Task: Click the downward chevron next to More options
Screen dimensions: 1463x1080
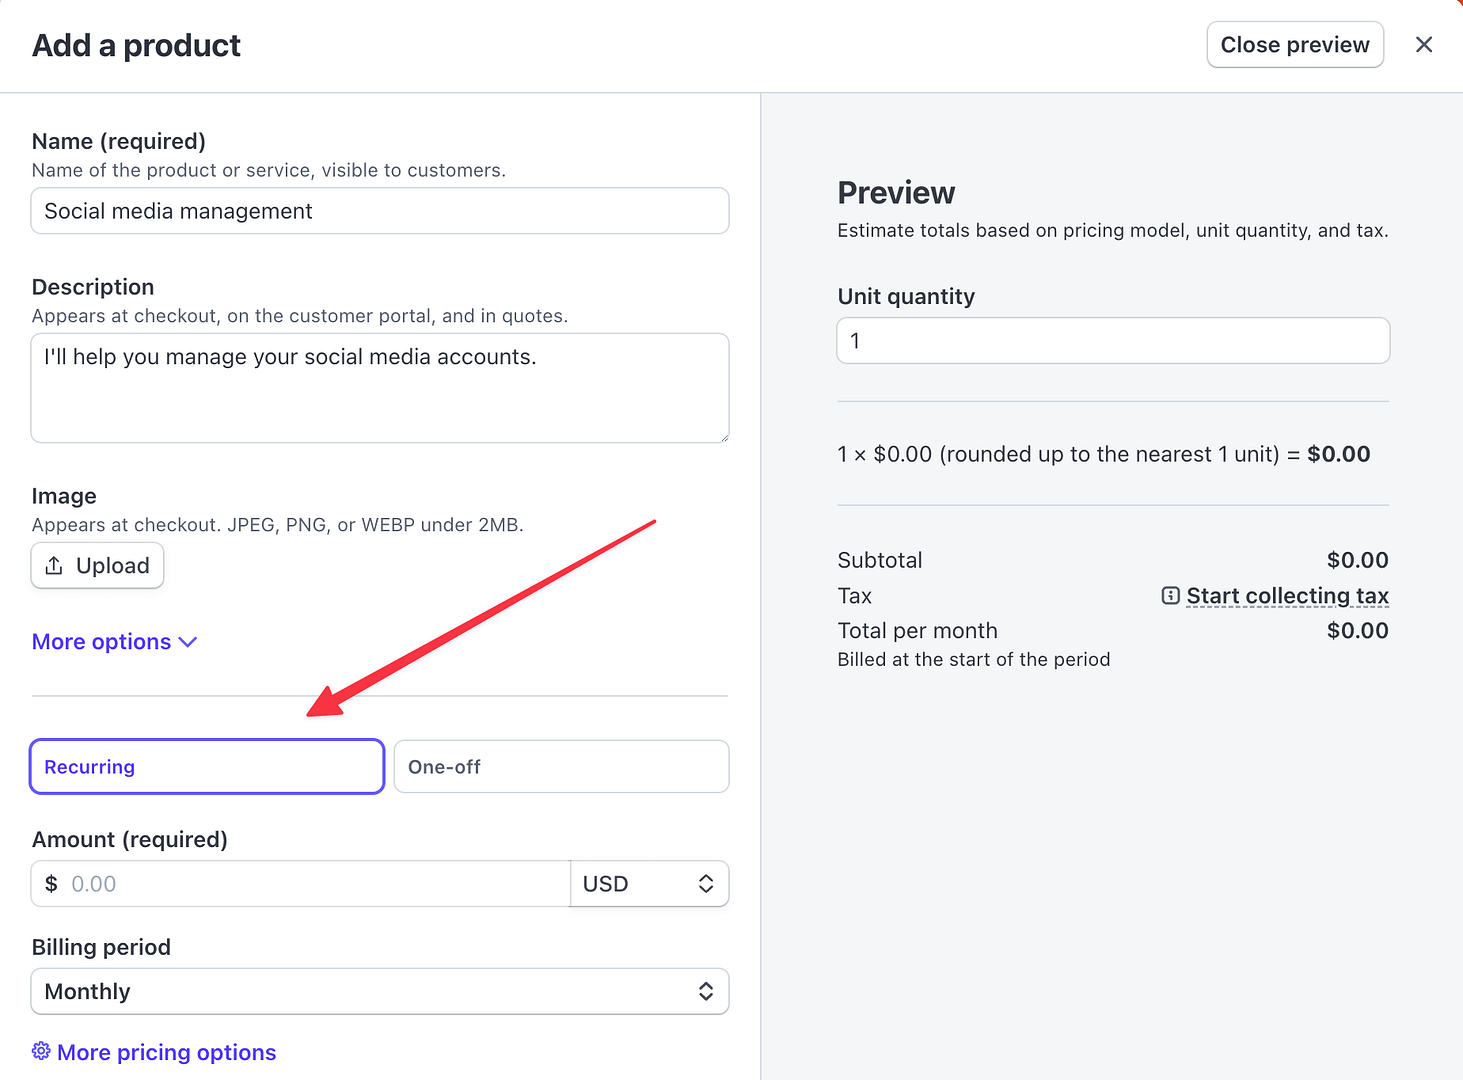Action: (188, 641)
